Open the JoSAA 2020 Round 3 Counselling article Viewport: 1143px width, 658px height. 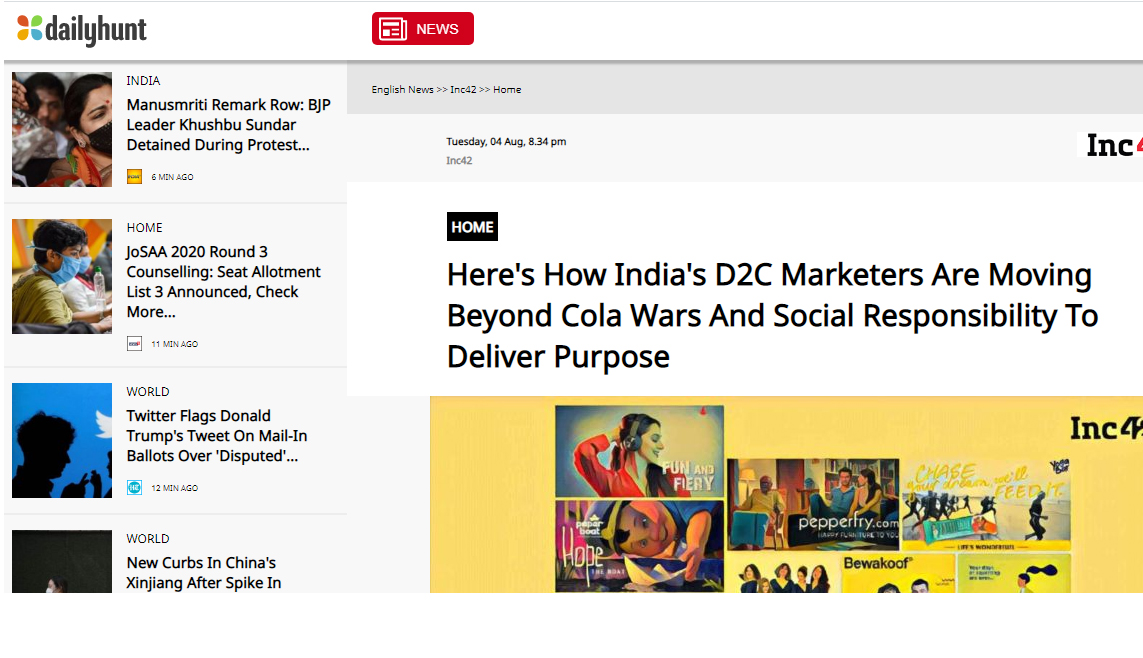point(223,281)
